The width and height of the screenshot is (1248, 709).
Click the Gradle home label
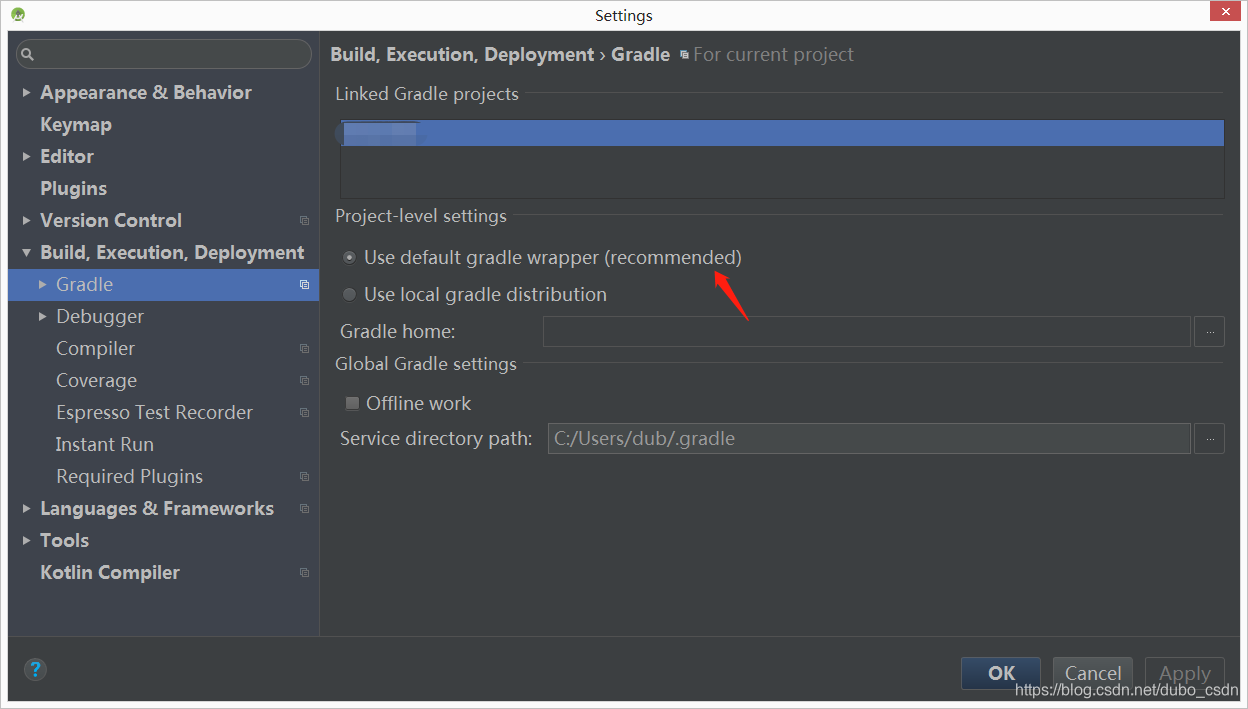398,331
